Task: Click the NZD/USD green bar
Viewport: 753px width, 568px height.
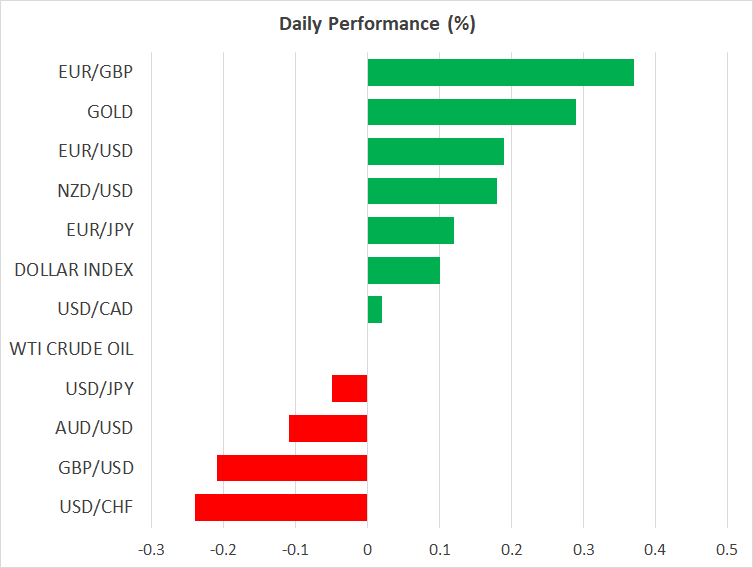Action: pos(432,191)
